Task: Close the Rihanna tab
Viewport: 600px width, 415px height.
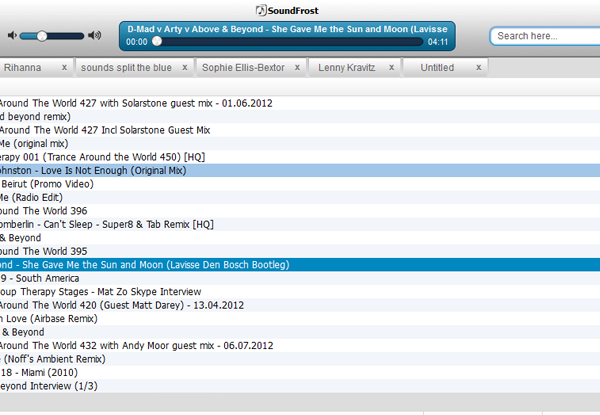Action: (64, 67)
